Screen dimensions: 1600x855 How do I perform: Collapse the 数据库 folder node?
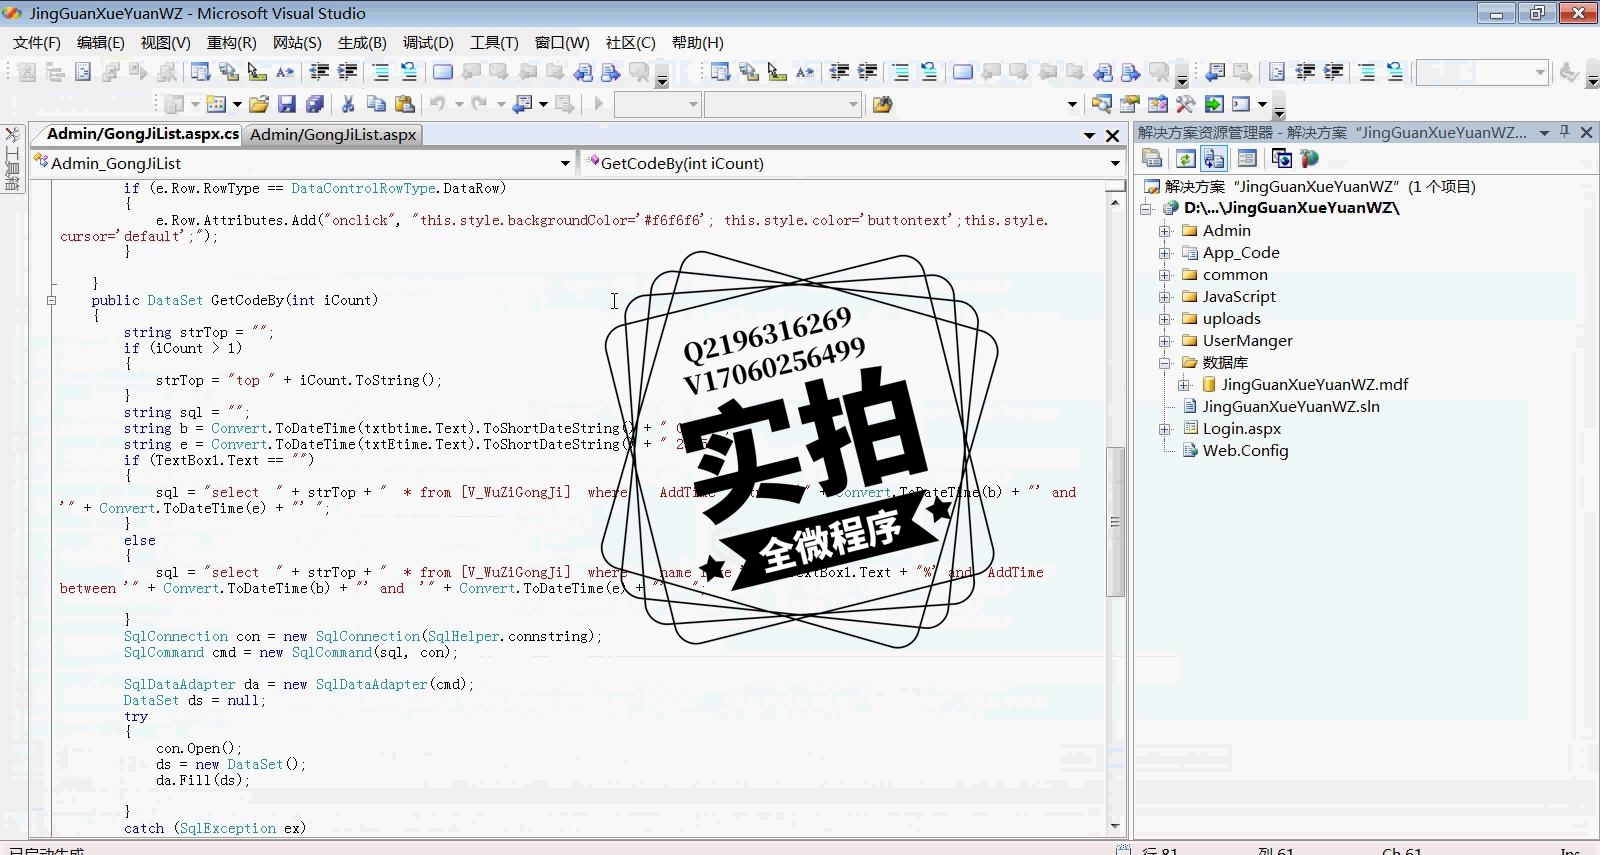(1165, 363)
